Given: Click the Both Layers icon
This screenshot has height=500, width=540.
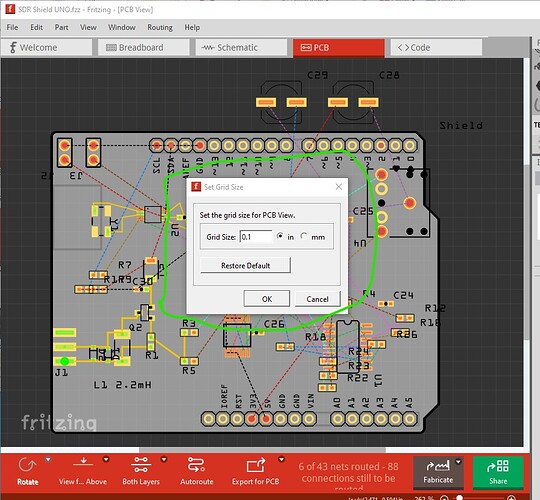Looking at the screenshot, I should click(x=141, y=465).
